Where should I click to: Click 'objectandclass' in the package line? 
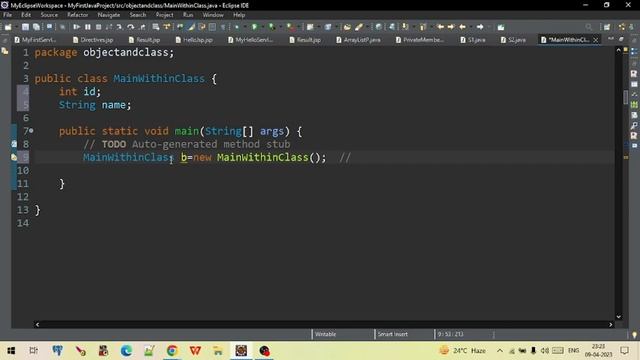pos(127,52)
